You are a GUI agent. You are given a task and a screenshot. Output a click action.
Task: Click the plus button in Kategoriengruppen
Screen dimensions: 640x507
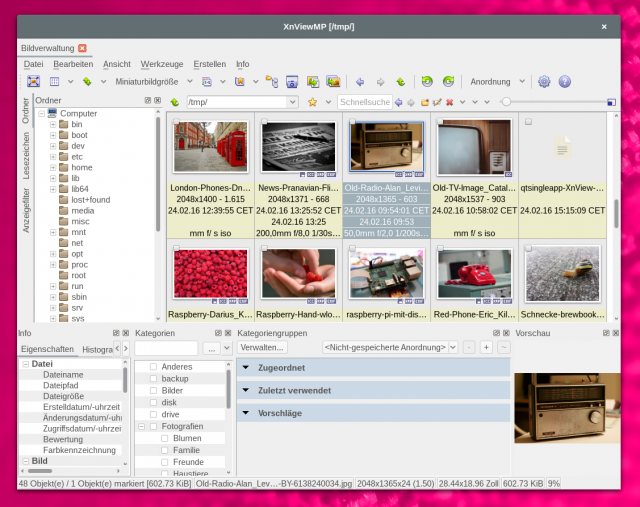[x=486, y=347]
